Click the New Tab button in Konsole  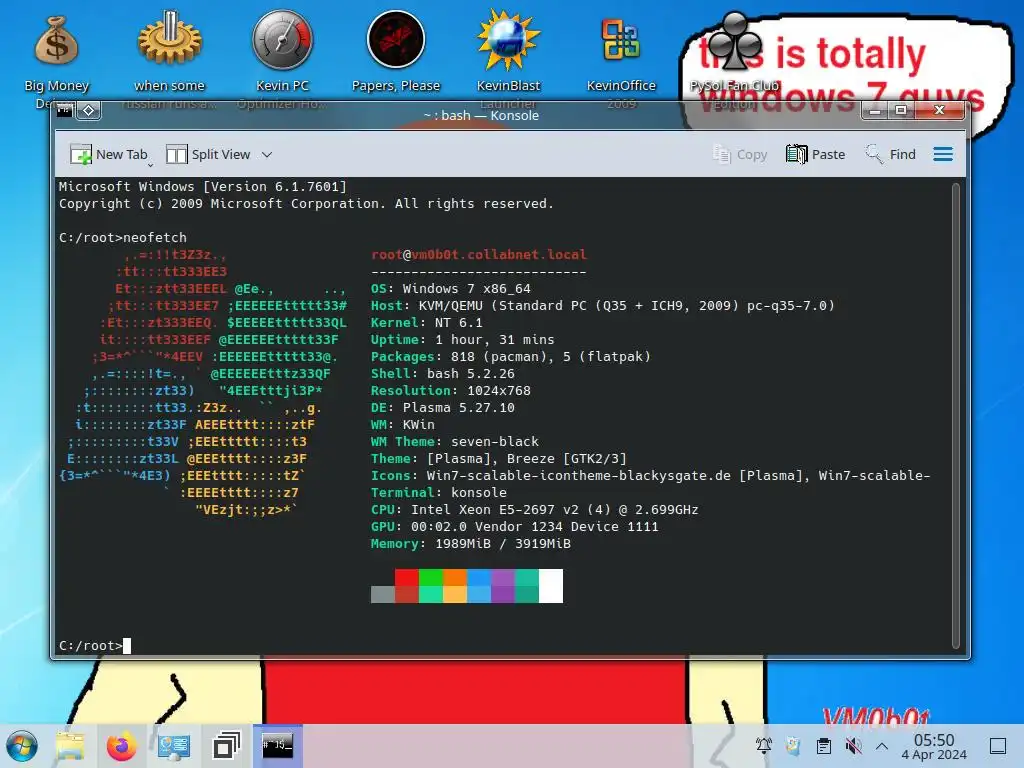pos(108,155)
